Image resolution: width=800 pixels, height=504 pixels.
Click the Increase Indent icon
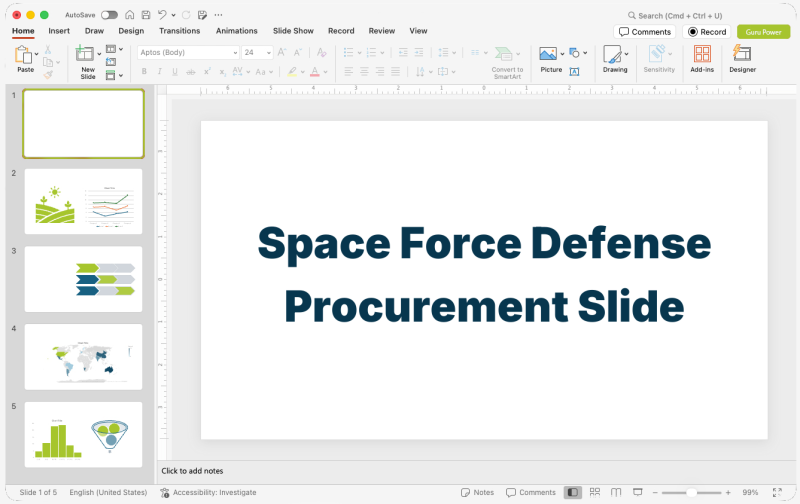[419, 52]
